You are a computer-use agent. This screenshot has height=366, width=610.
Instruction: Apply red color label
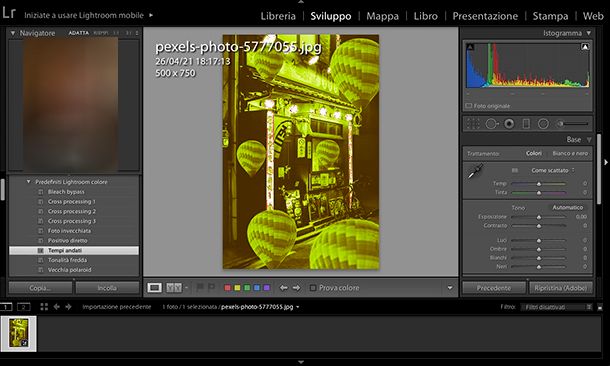click(228, 288)
